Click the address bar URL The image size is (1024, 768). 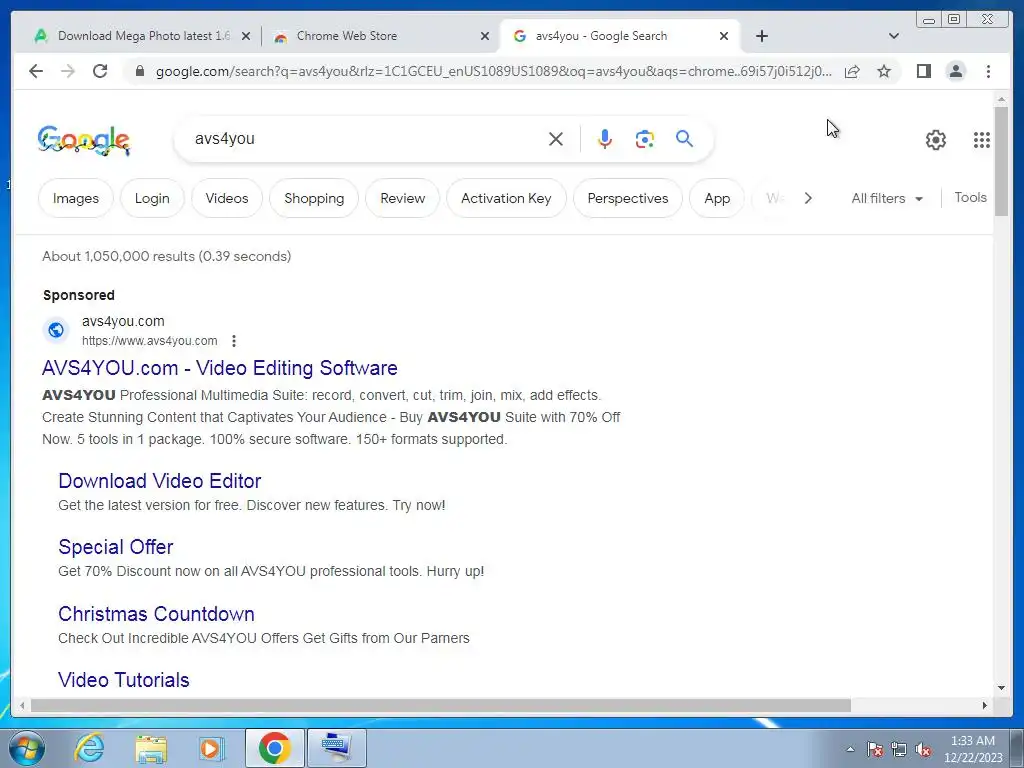click(493, 71)
